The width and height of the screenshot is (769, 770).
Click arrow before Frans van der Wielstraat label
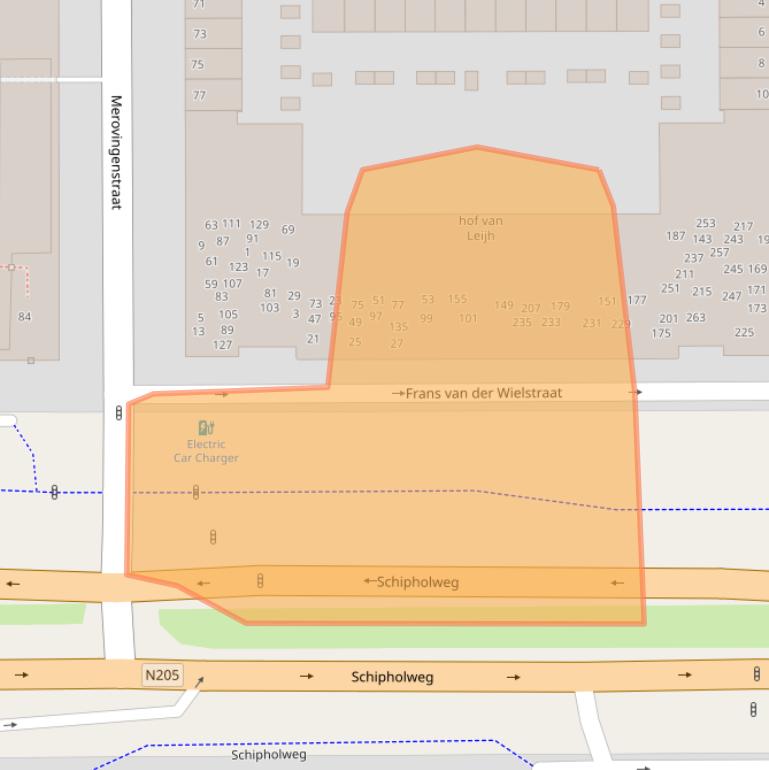click(x=398, y=393)
